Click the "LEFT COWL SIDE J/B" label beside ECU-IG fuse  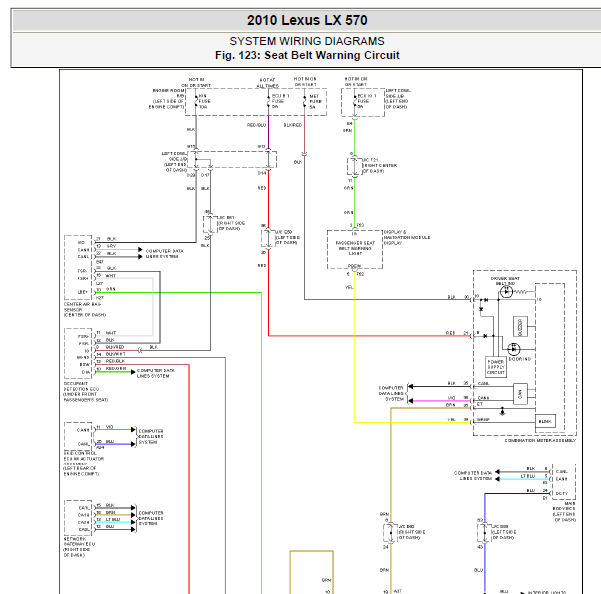coord(398,93)
